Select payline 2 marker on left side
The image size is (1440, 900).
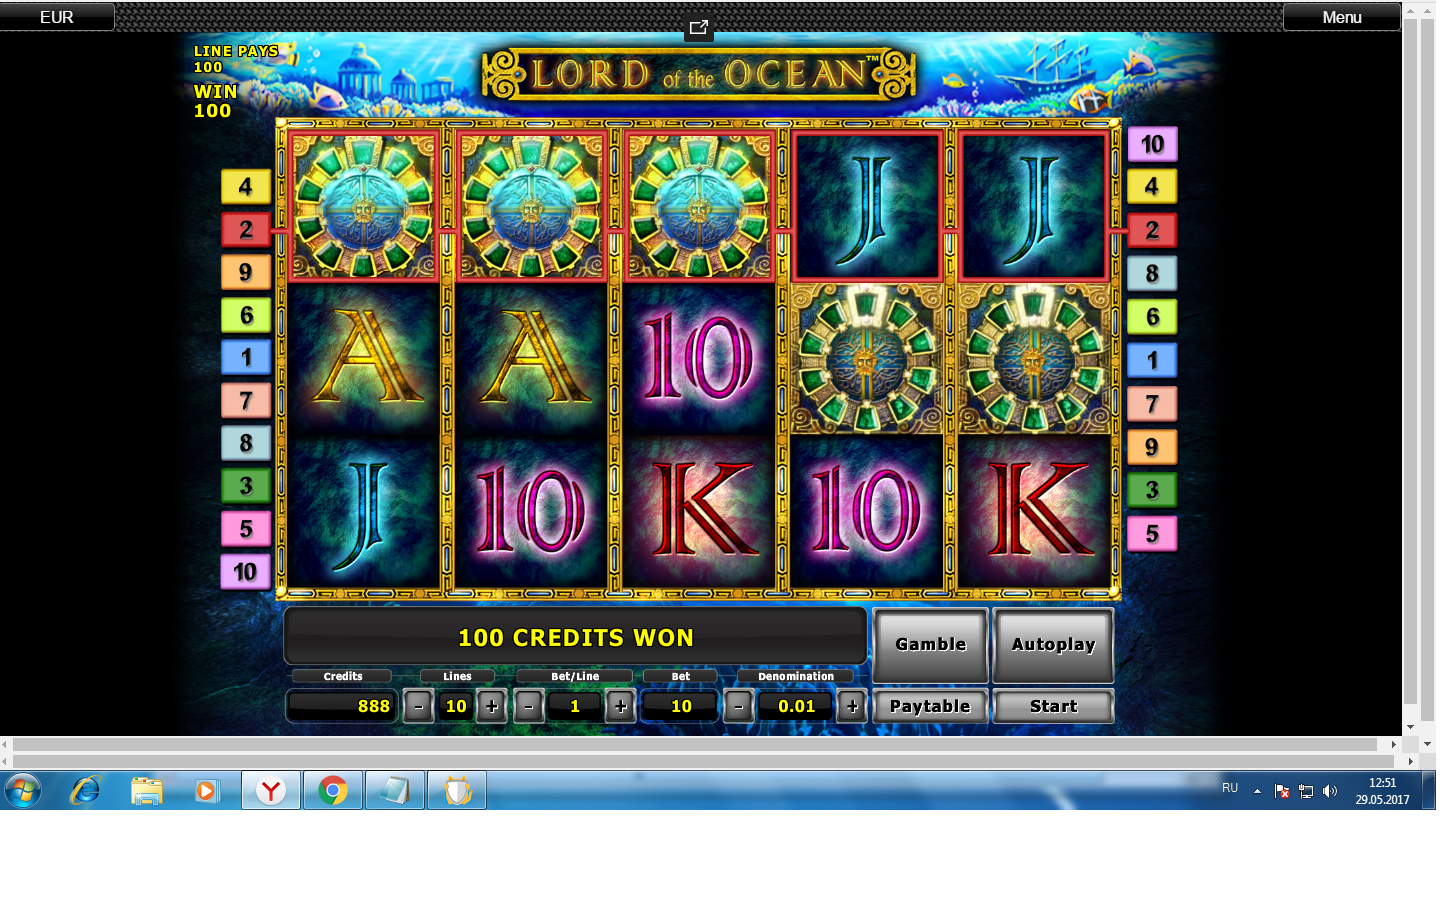[246, 229]
